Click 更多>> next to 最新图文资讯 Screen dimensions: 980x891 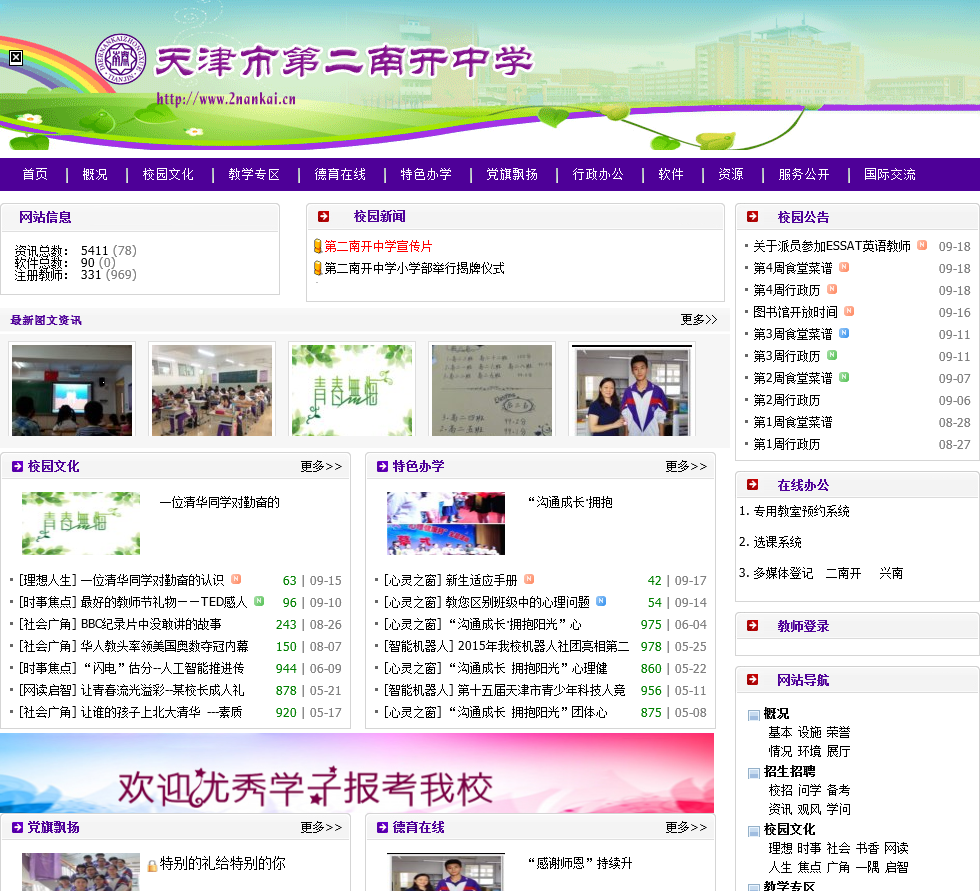[699, 319]
